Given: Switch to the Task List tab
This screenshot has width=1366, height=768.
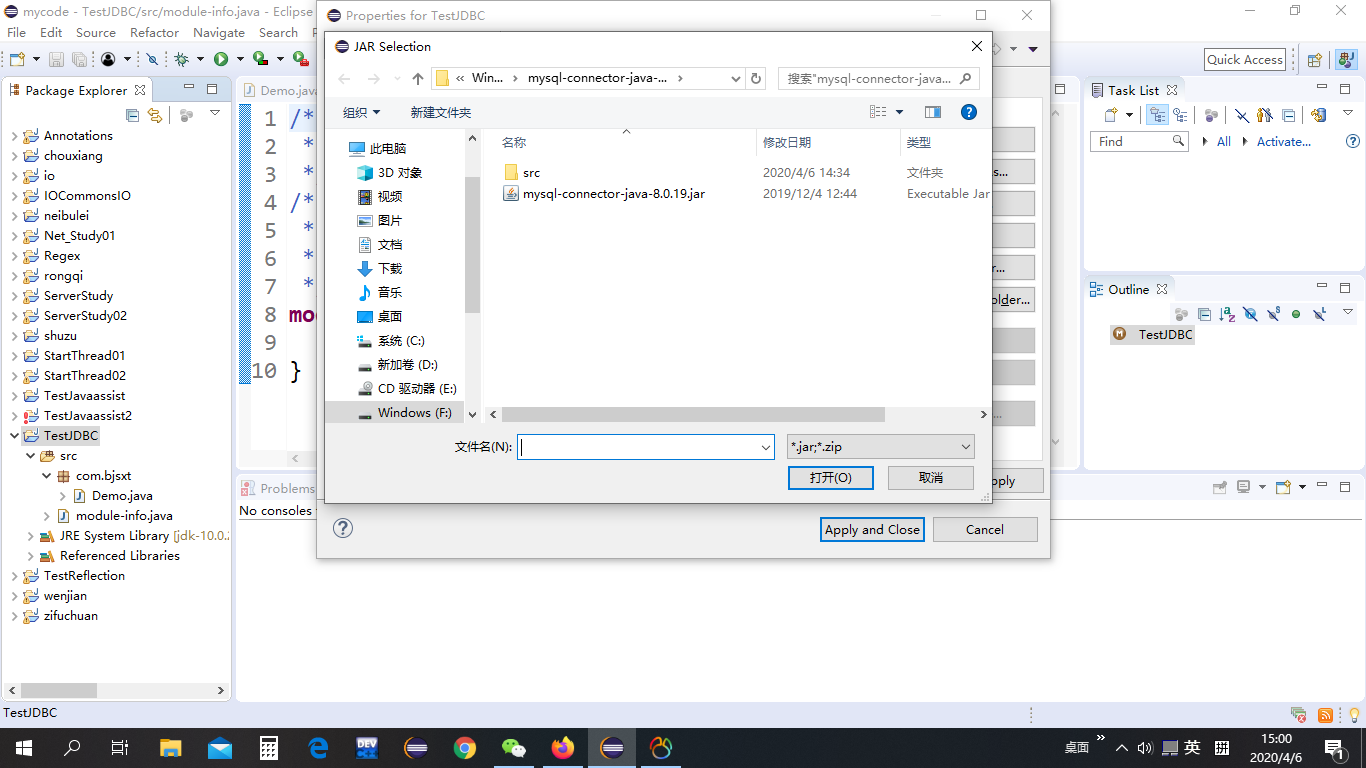Looking at the screenshot, I should 1134,90.
